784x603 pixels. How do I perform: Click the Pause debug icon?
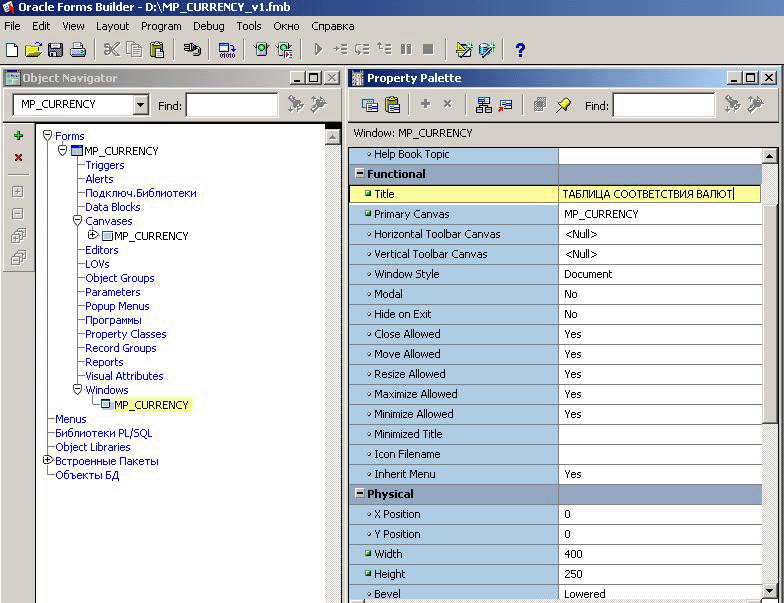coord(406,49)
